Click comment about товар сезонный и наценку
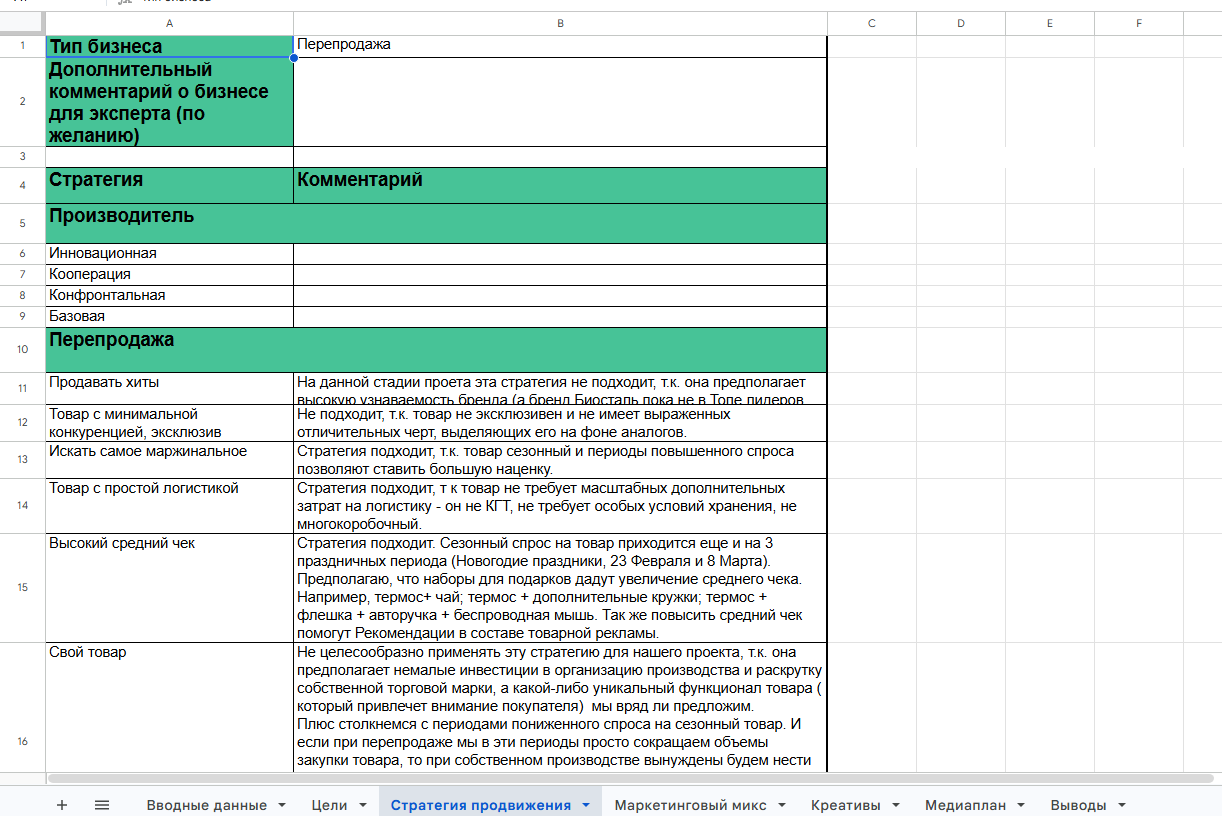The image size is (1222, 816). tap(560, 460)
